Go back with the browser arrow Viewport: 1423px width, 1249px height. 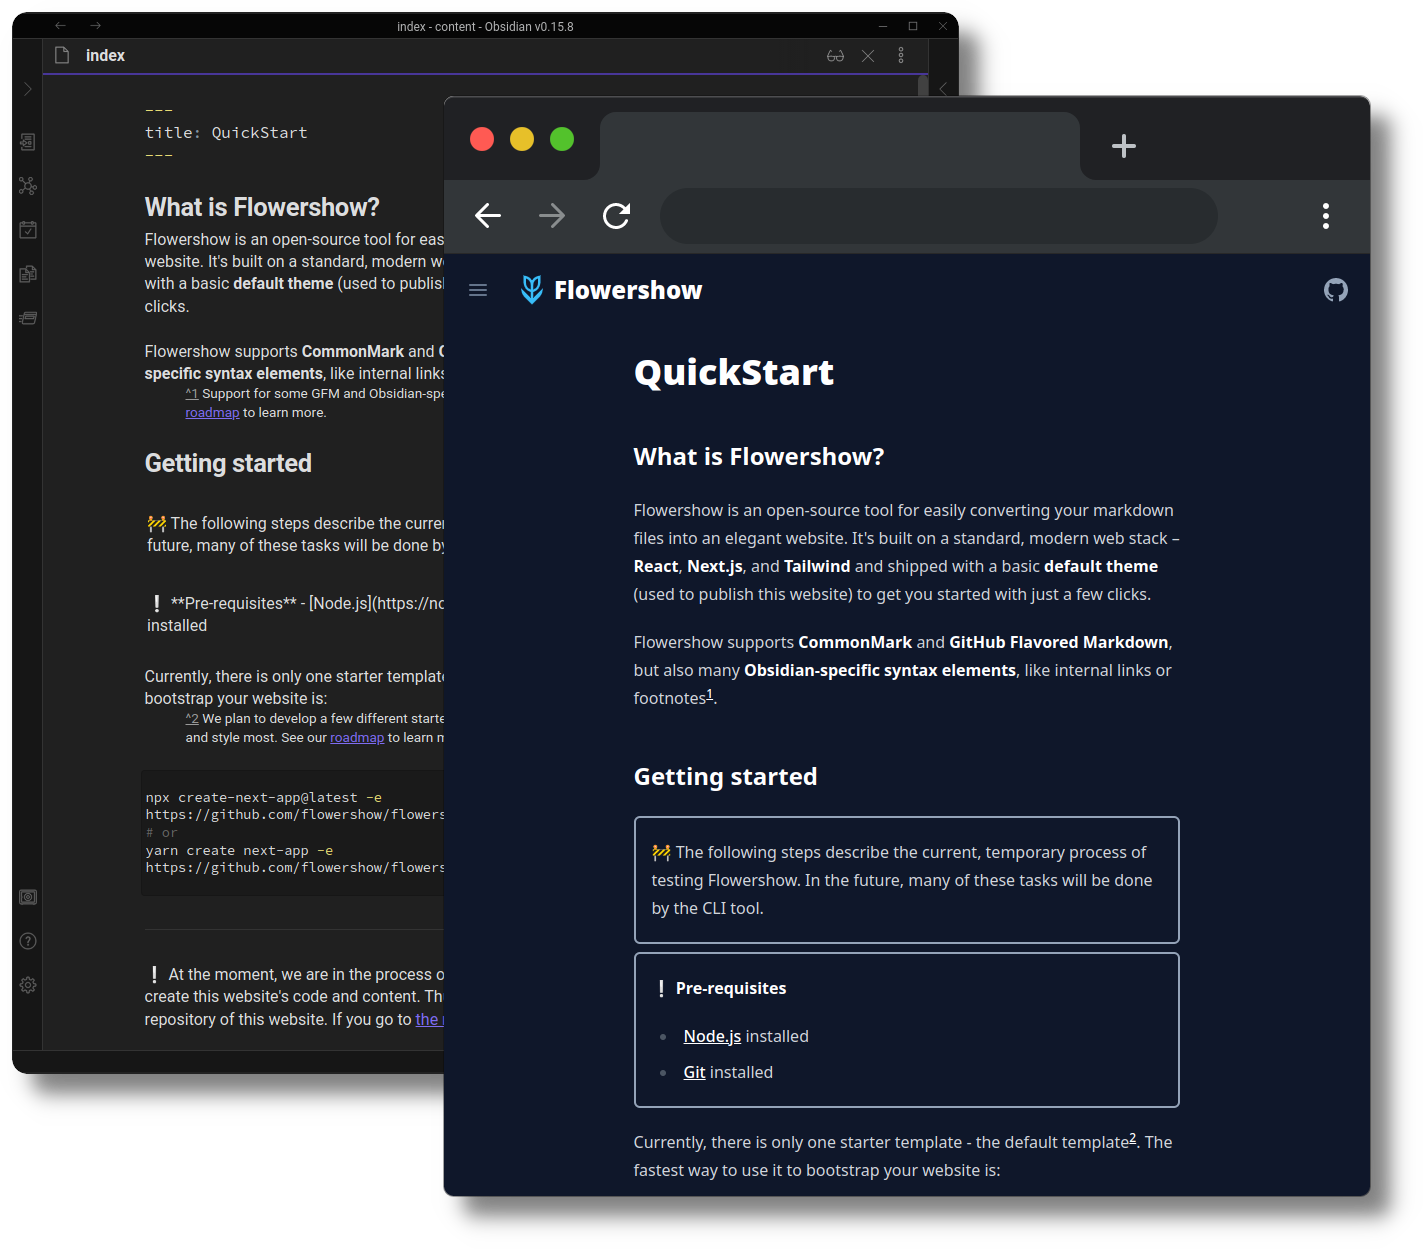(488, 216)
